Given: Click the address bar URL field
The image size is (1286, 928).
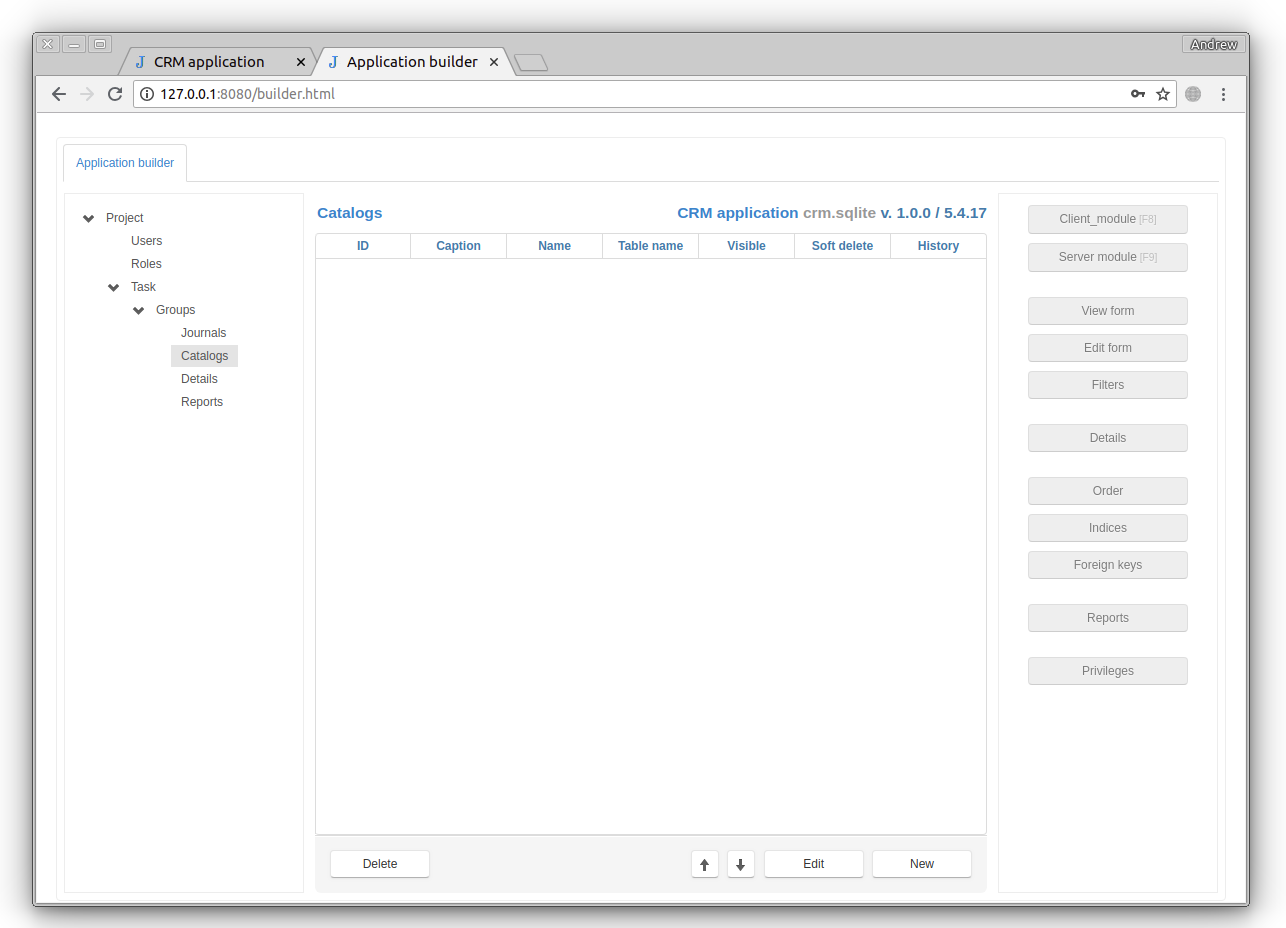Looking at the screenshot, I should [x=630, y=94].
